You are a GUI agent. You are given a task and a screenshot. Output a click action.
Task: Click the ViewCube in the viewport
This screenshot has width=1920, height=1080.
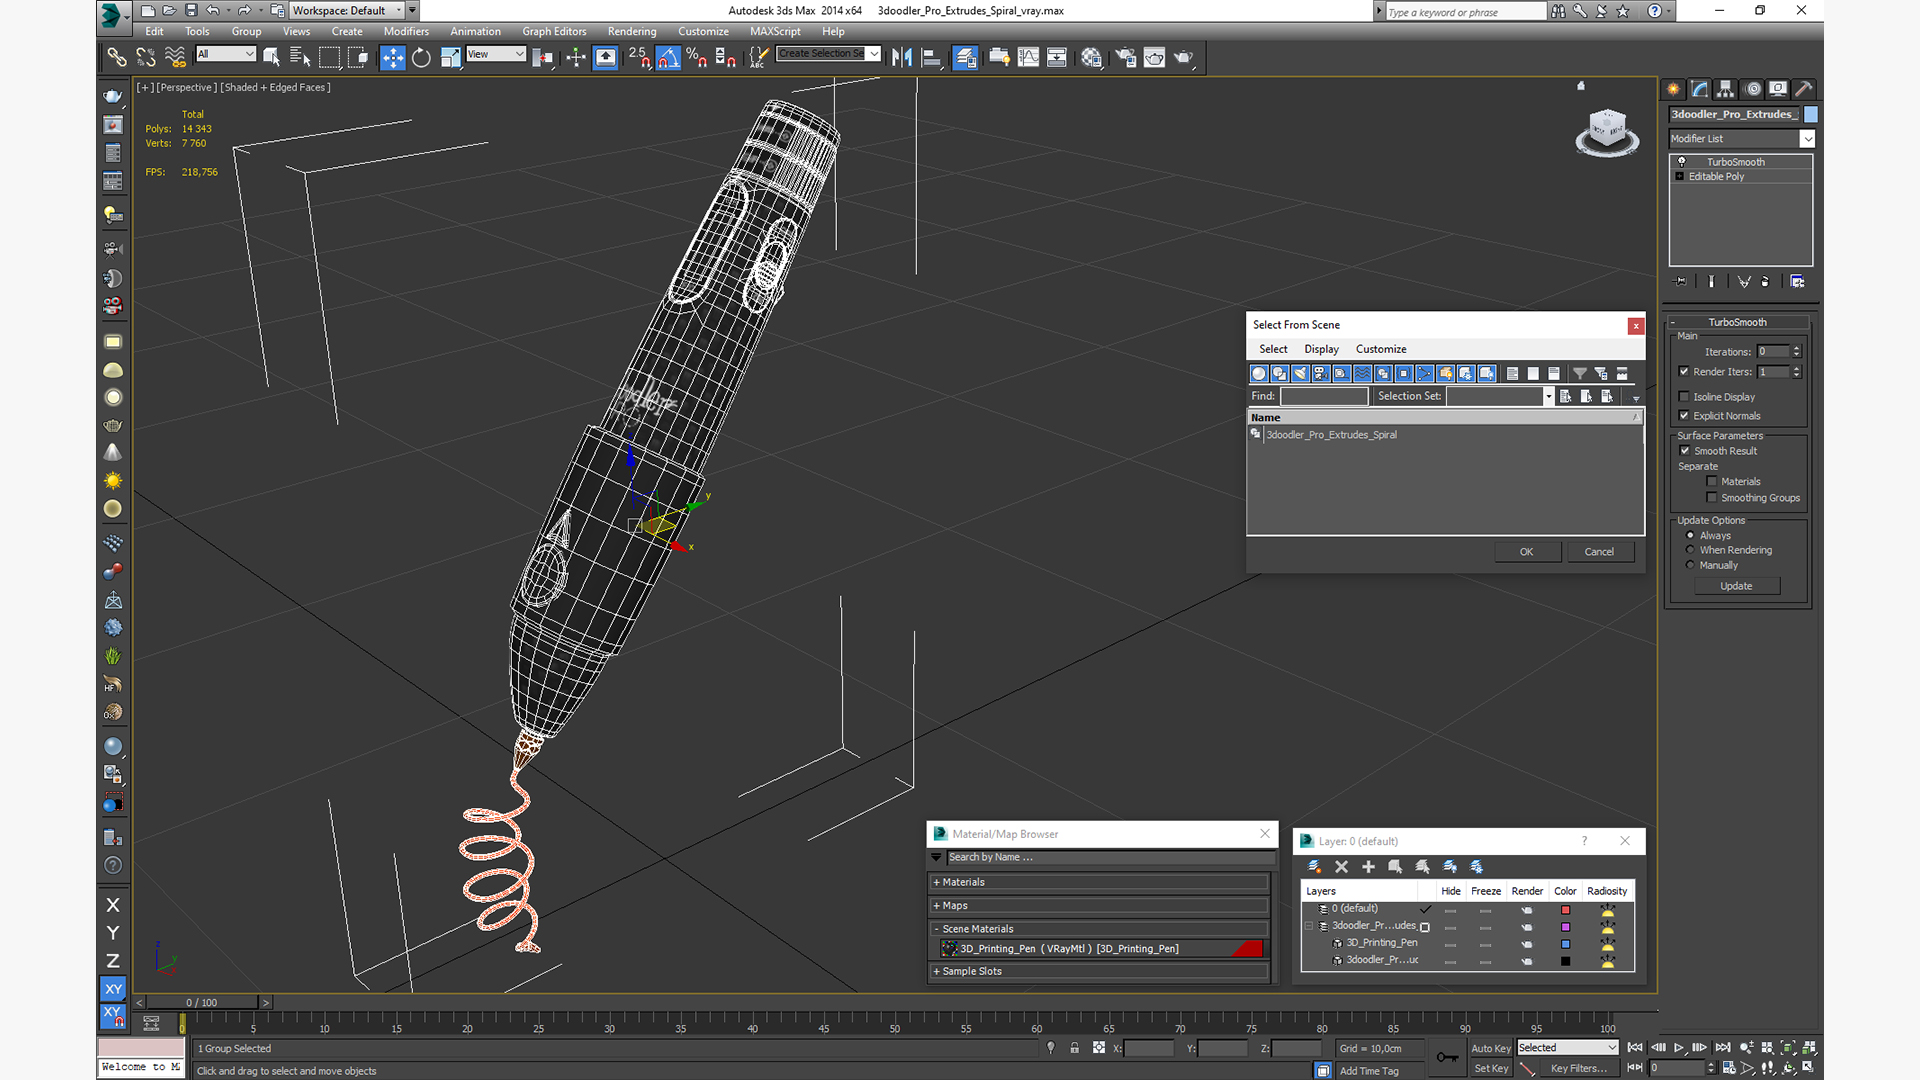pyautogui.click(x=1607, y=131)
